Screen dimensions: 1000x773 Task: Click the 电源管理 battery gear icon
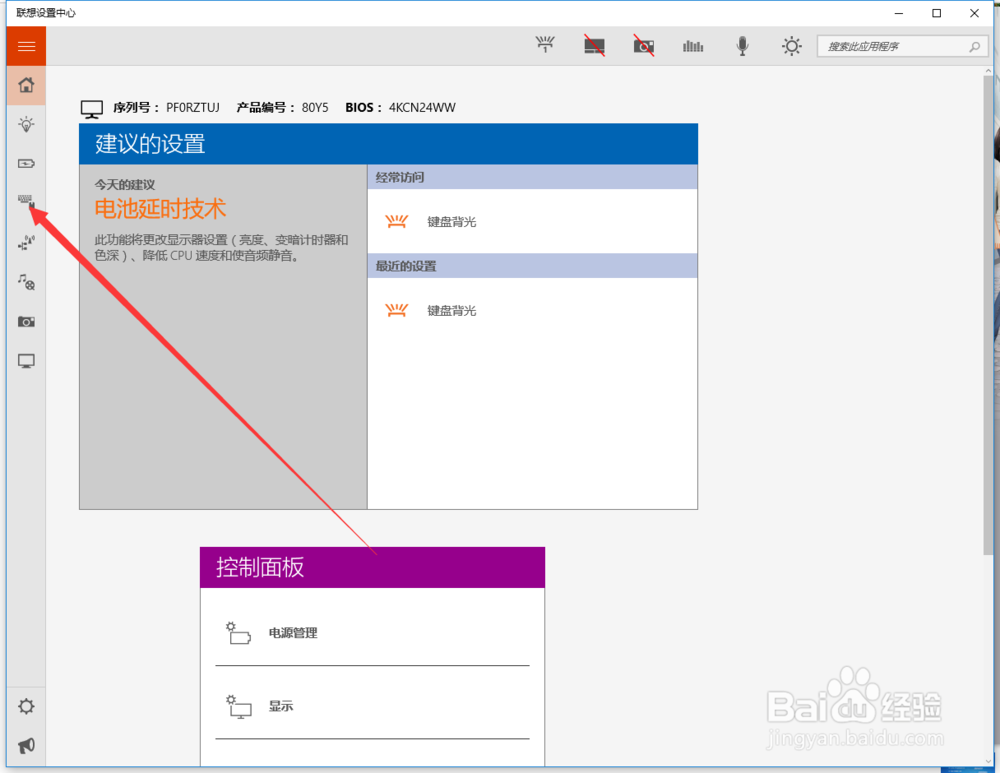coord(238,633)
